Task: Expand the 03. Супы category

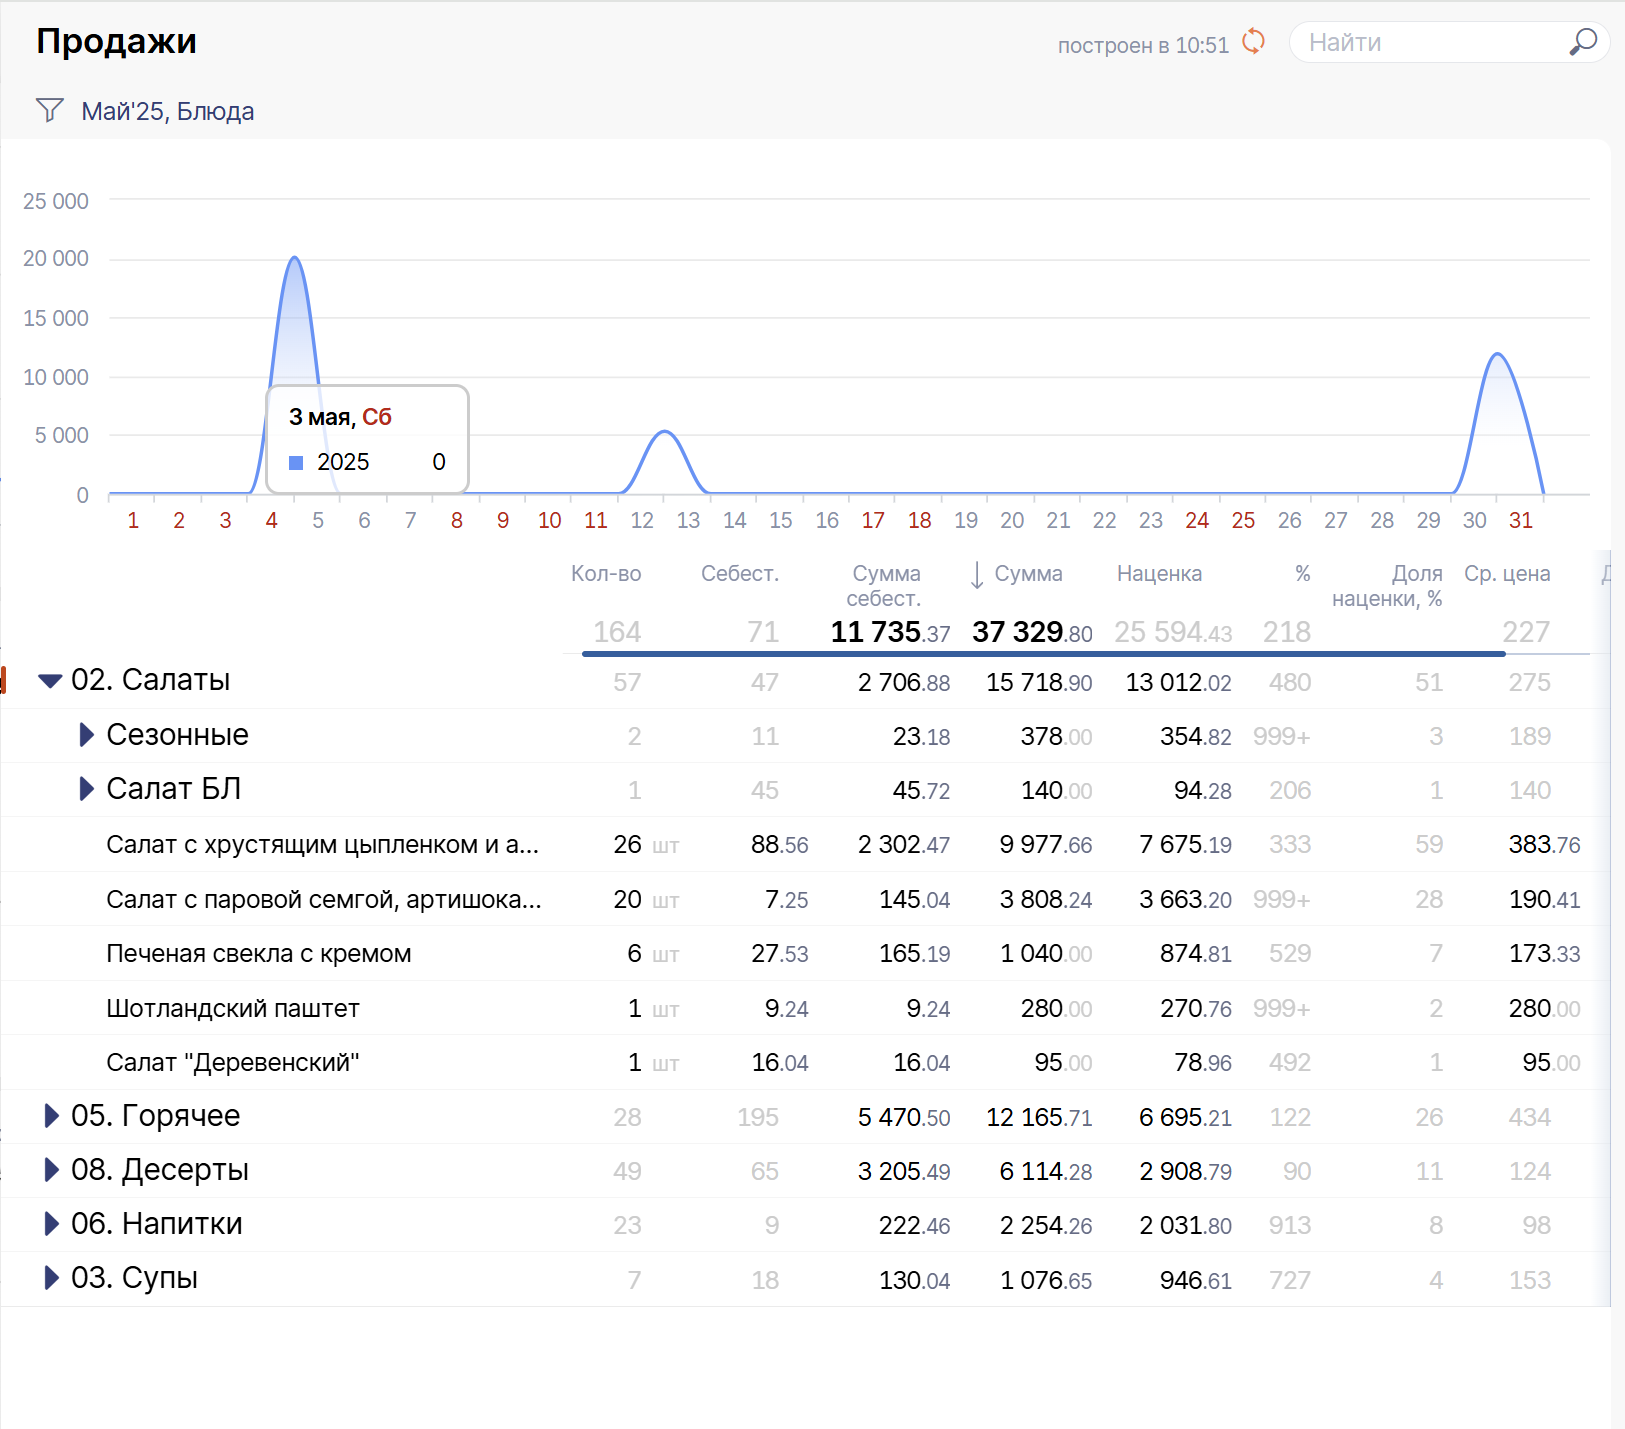Action: (51, 1278)
